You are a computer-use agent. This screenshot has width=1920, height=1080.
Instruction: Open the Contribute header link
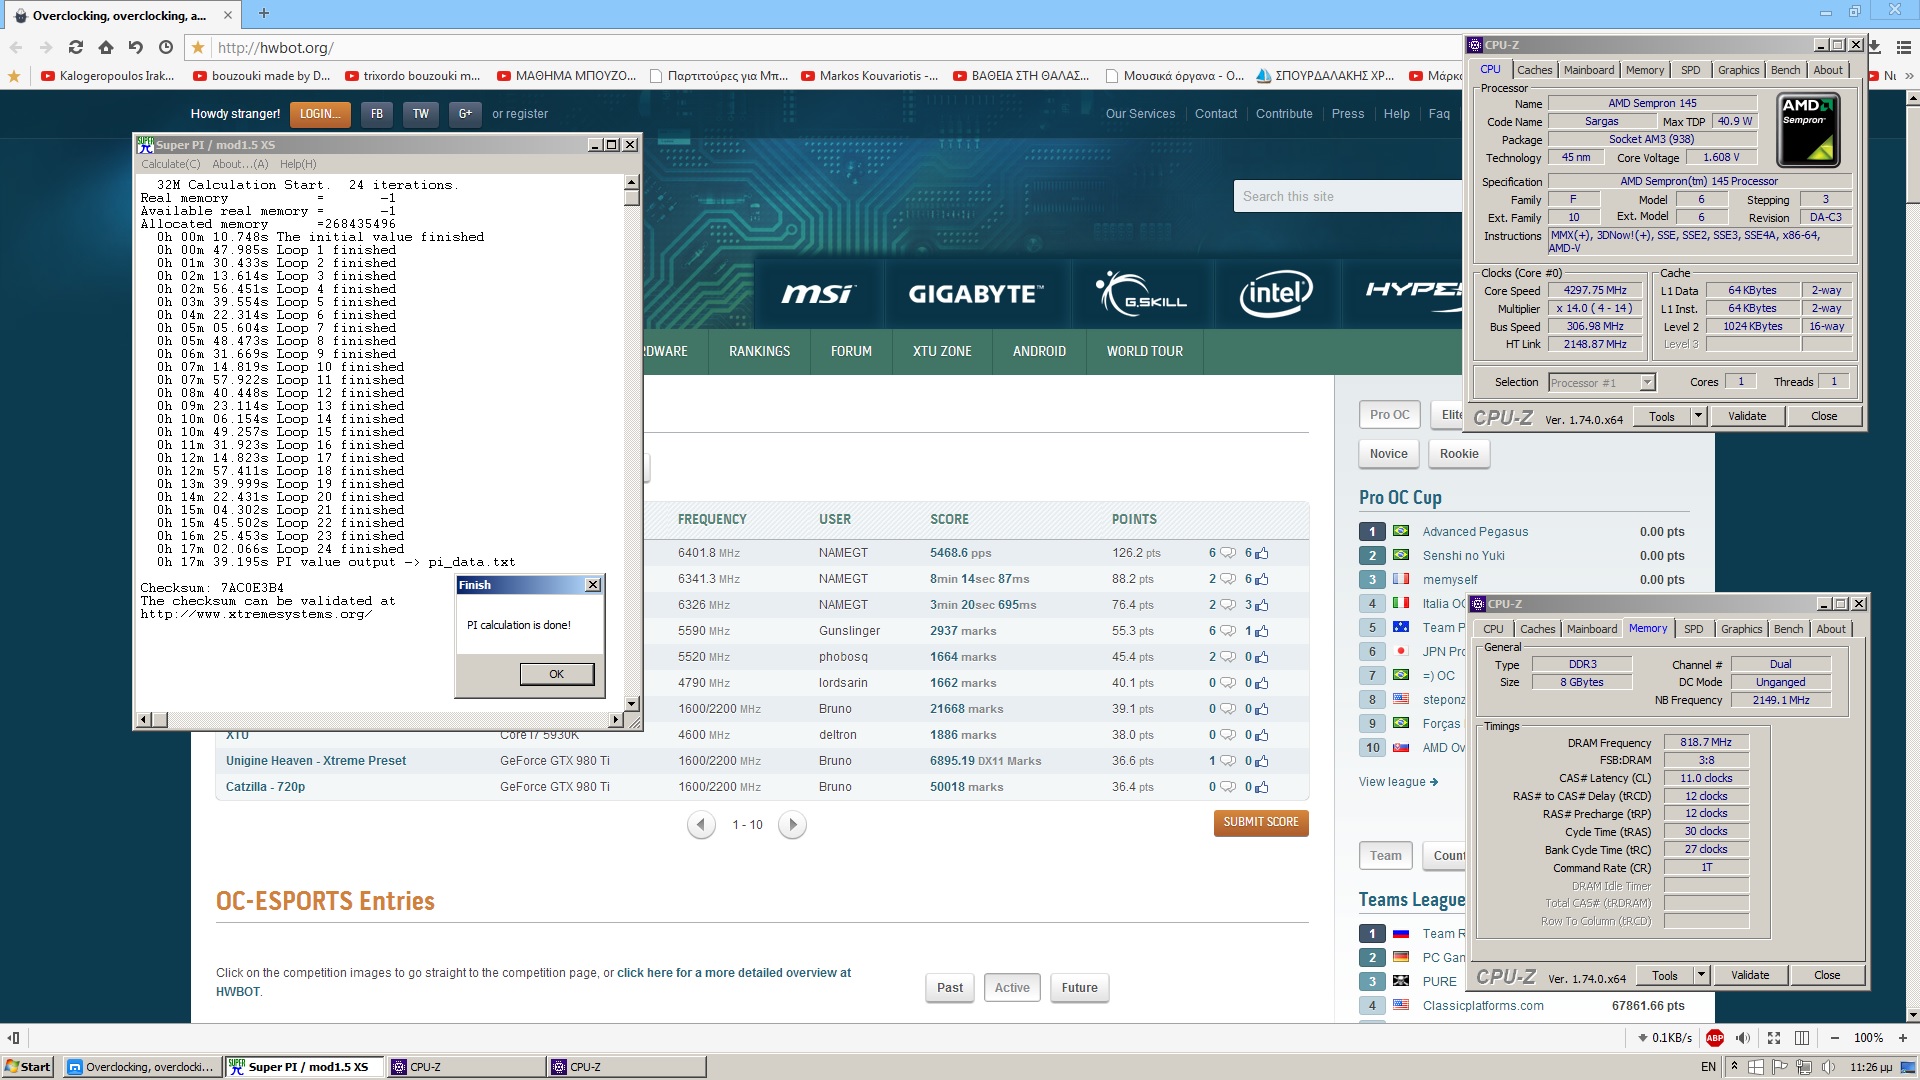(1284, 114)
